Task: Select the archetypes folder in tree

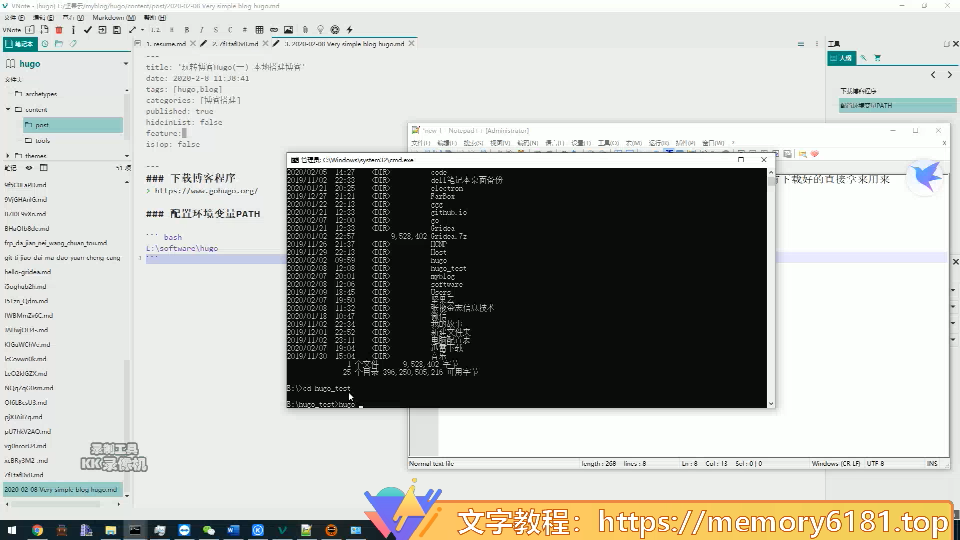Action: point(41,94)
